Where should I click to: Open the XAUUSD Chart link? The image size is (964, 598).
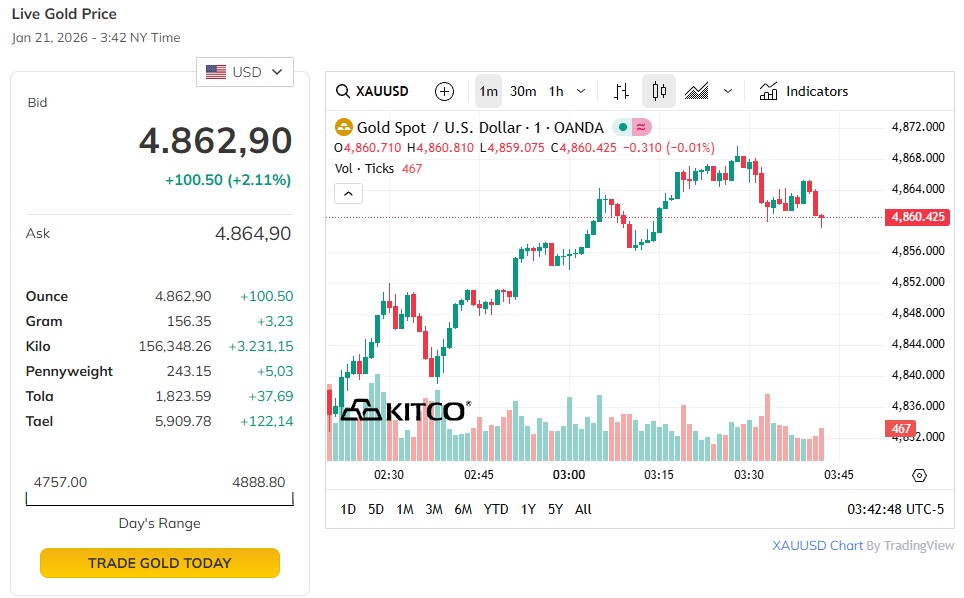click(817, 546)
